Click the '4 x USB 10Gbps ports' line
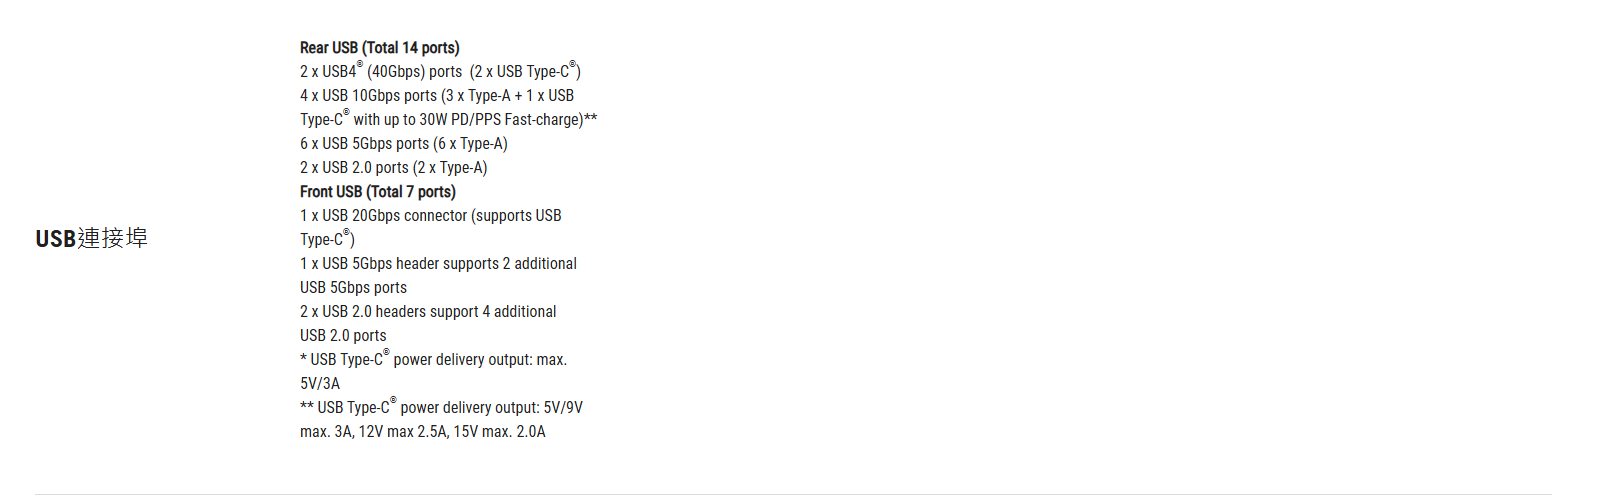Image resolution: width=1604 pixels, height=504 pixels. coord(437,96)
